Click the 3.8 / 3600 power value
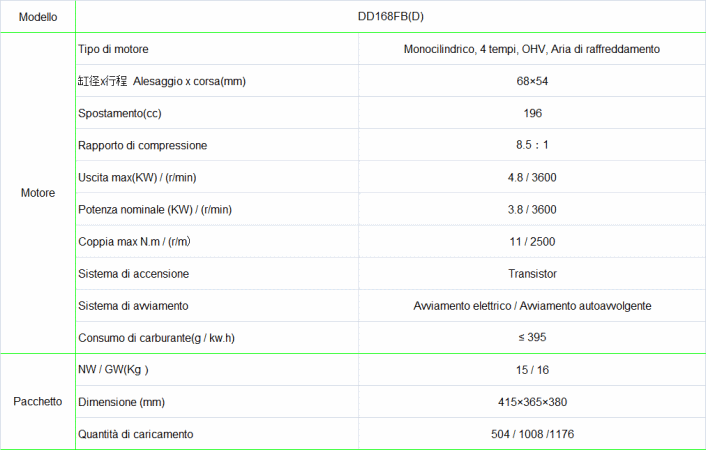 point(532,209)
